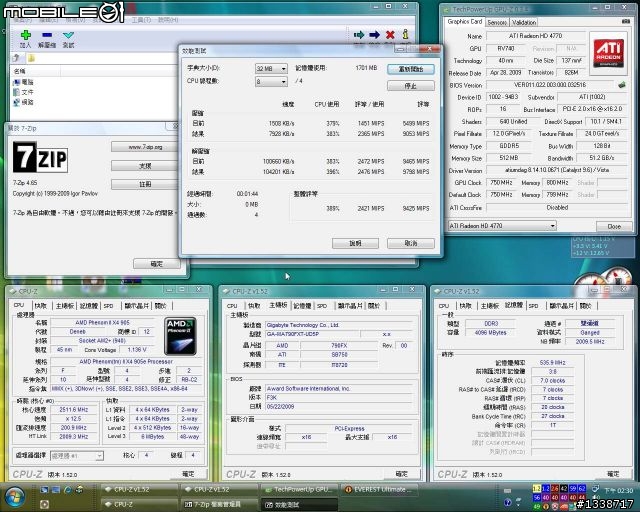Image resolution: width=640 pixels, height=512 pixels.
Task: Click the Name (名稱) column header in 7-Zip
Action: (36, 71)
